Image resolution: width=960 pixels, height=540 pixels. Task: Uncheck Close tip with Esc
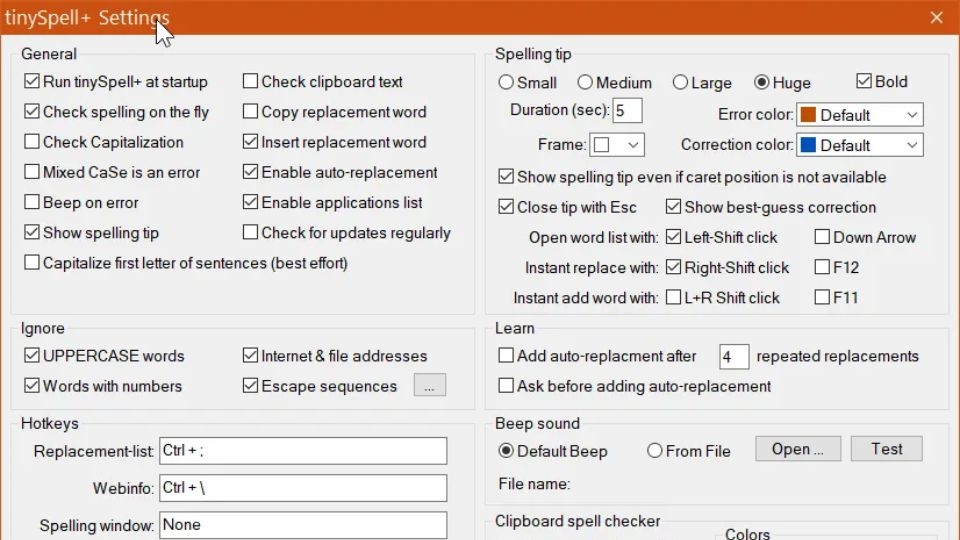click(506, 206)
